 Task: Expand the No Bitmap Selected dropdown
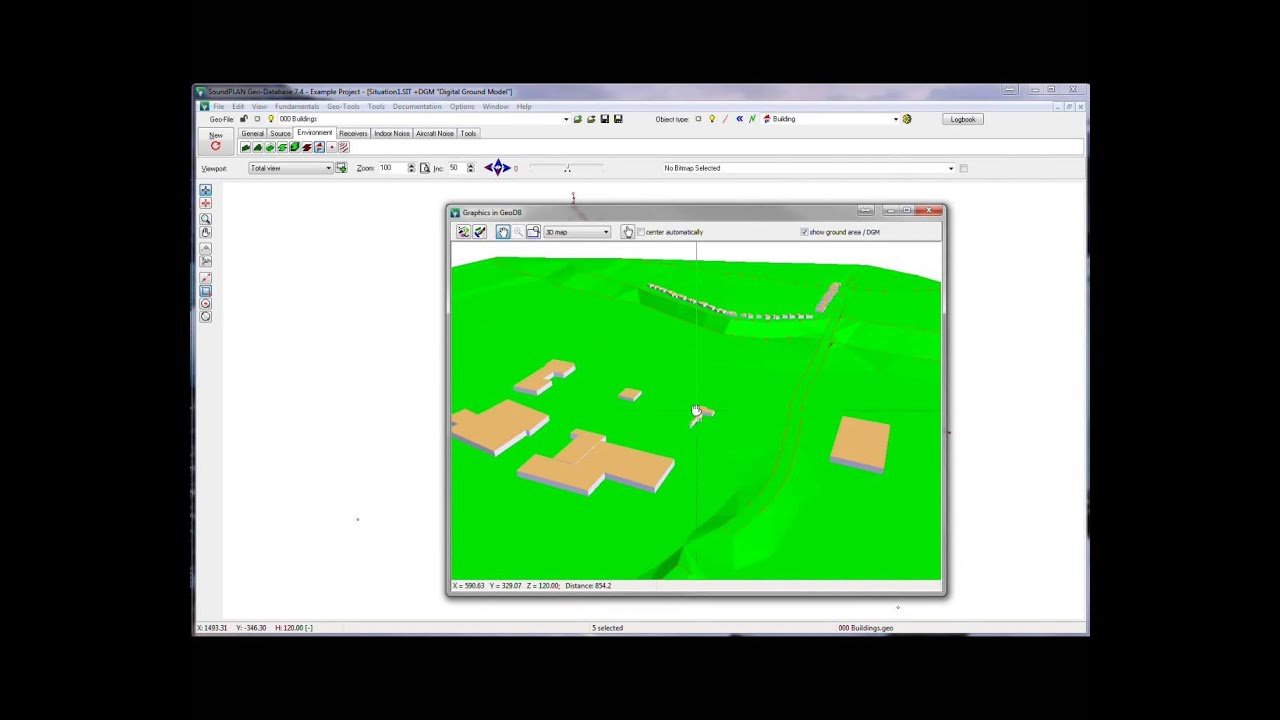951,168
